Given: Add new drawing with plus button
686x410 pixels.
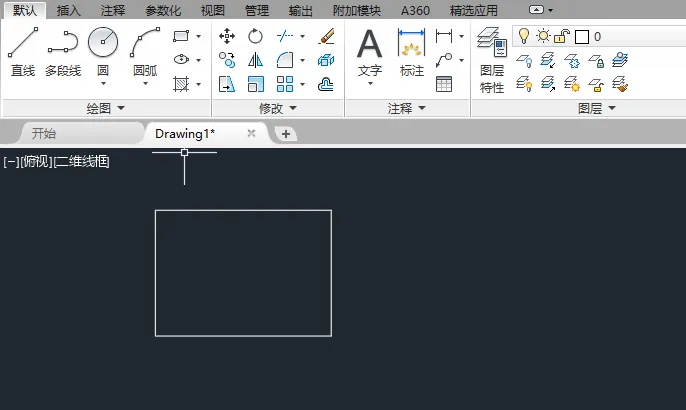Looking at the screenshot, I should pos(286,134).
